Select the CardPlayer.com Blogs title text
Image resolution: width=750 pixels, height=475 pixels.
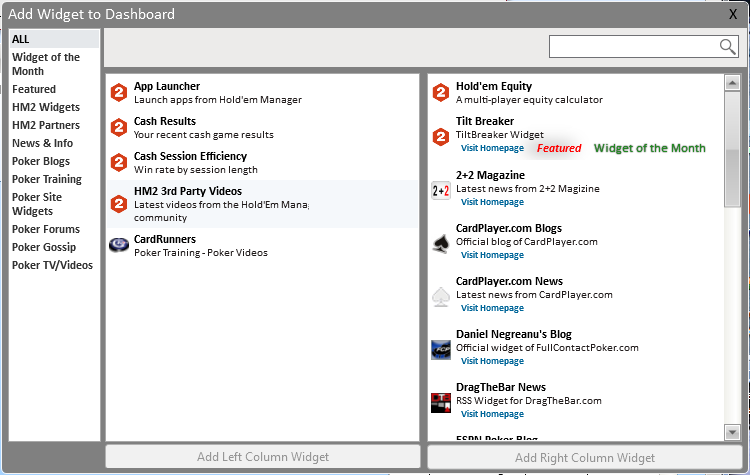point(509,228)
